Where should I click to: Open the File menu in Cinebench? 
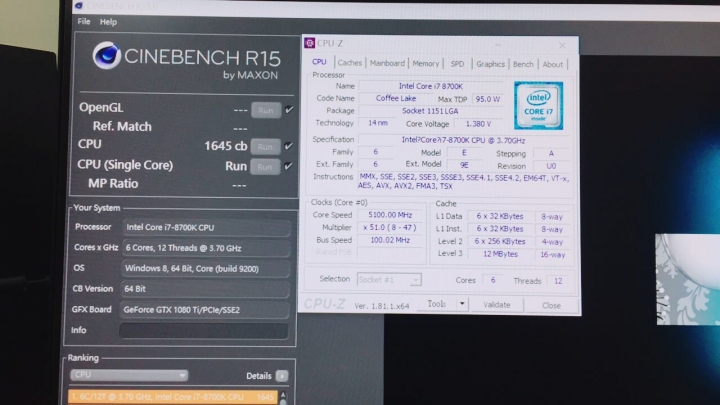click(84, 22)
